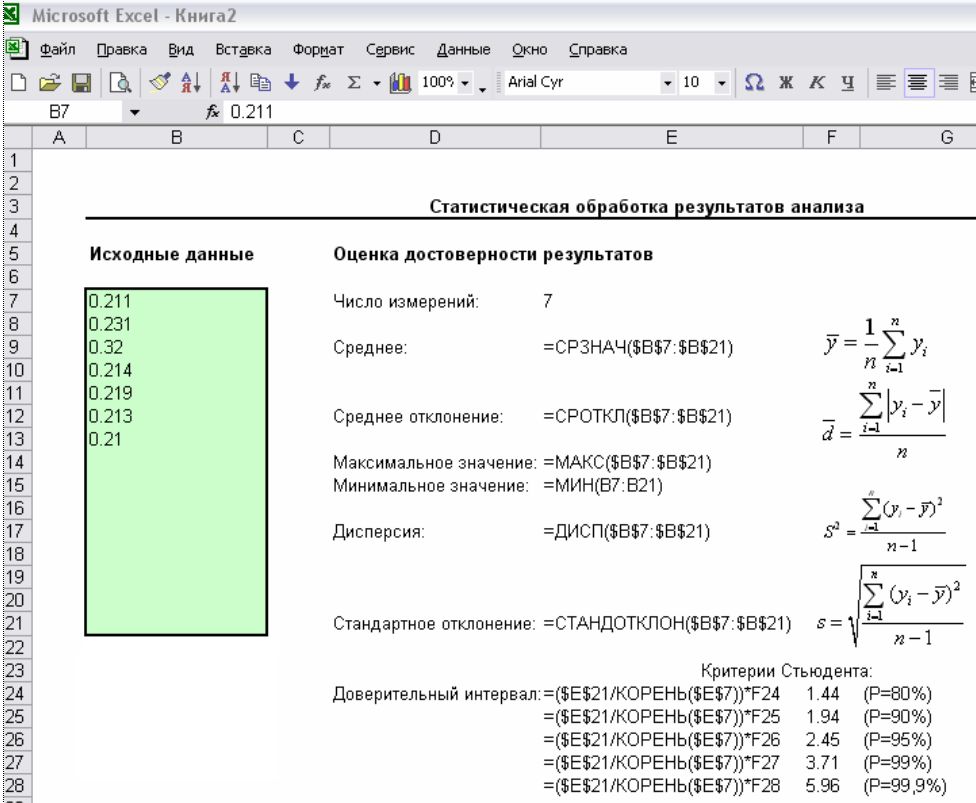This screenshot has height=803, width=976.
Task: Select the =МАКС($B$7:$B$21) formula cell
Action: [672, 463]
